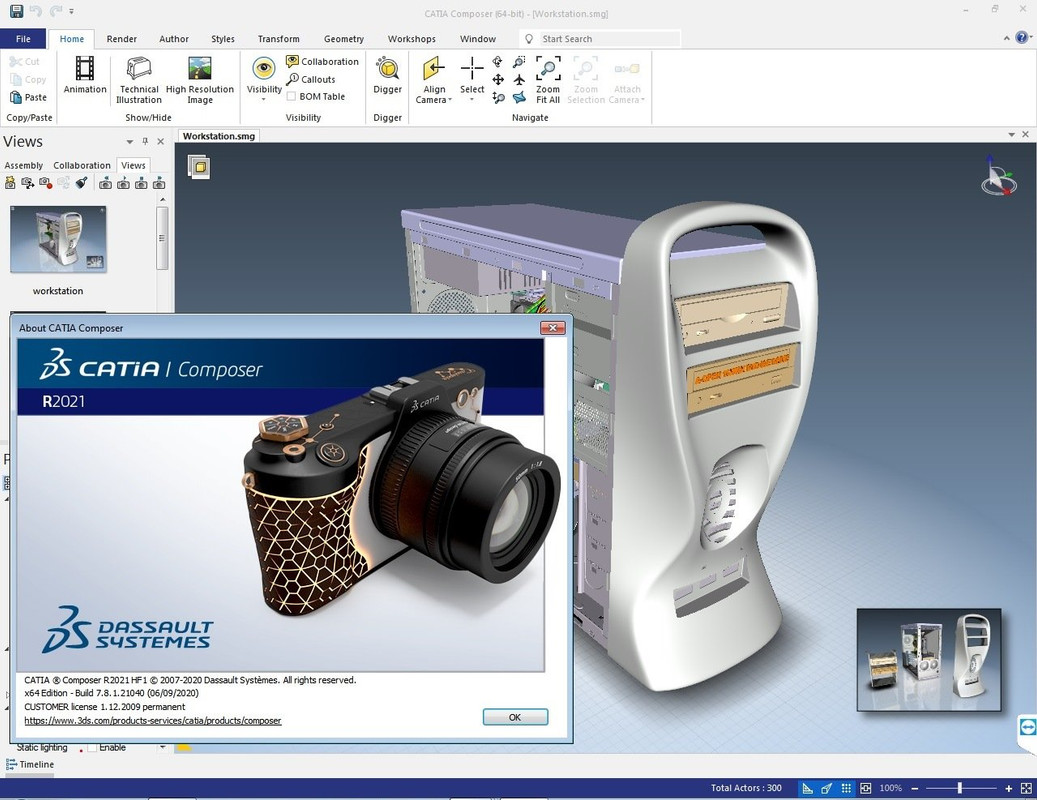
Task: Show Callouts in Visibility group
Action: point(311,79)
